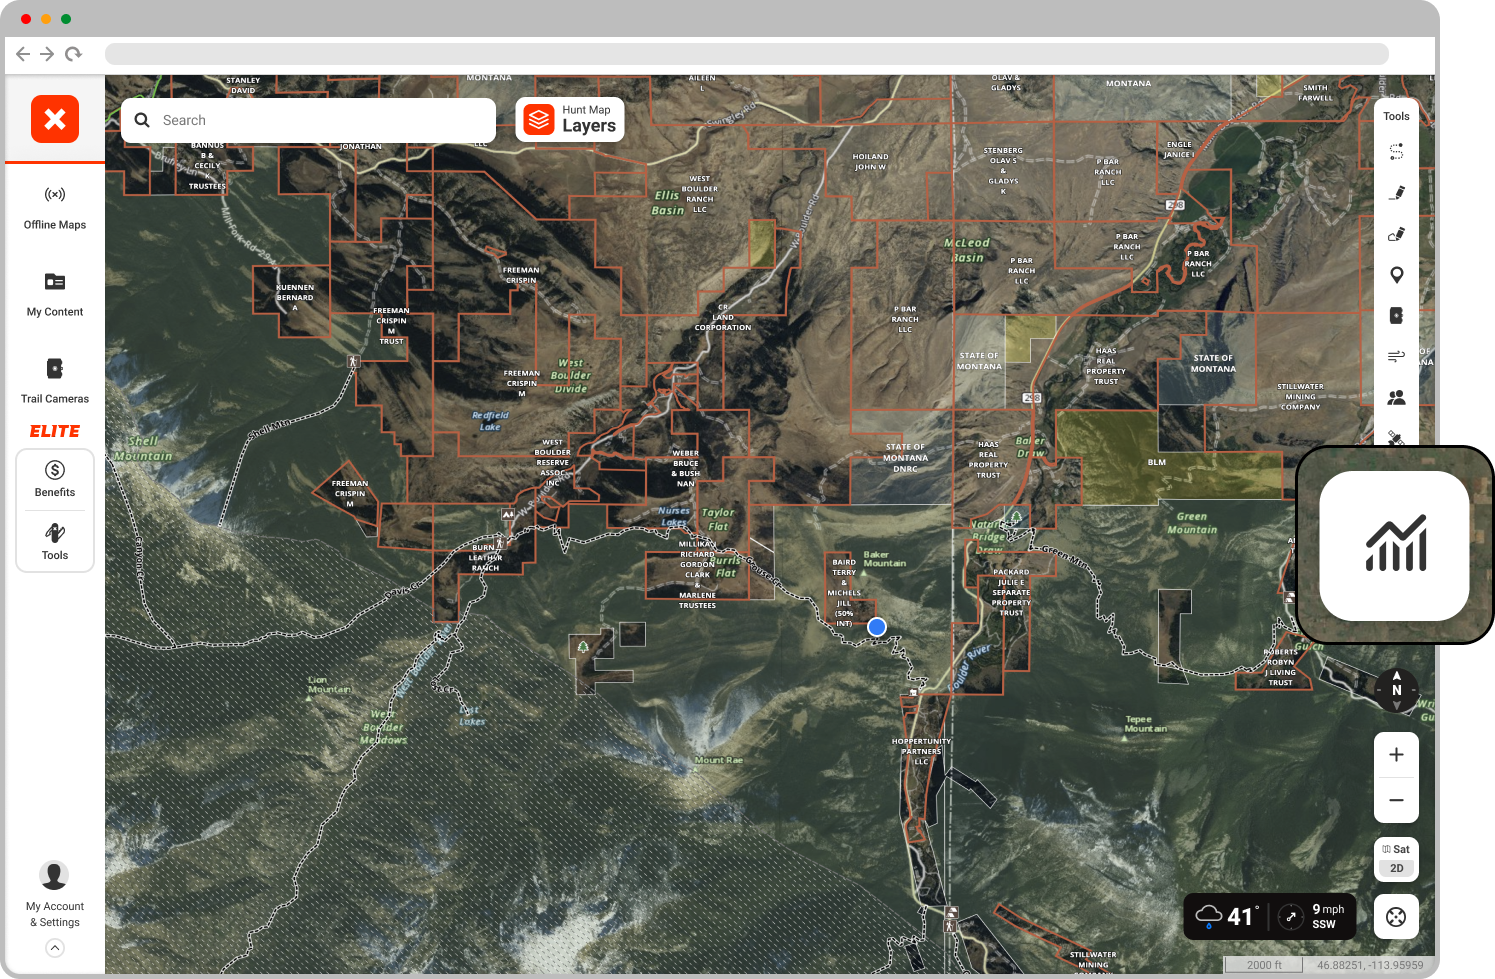Select the route builder tool
Viewport: 1495px width, 979px height.
coord(1397,152)
